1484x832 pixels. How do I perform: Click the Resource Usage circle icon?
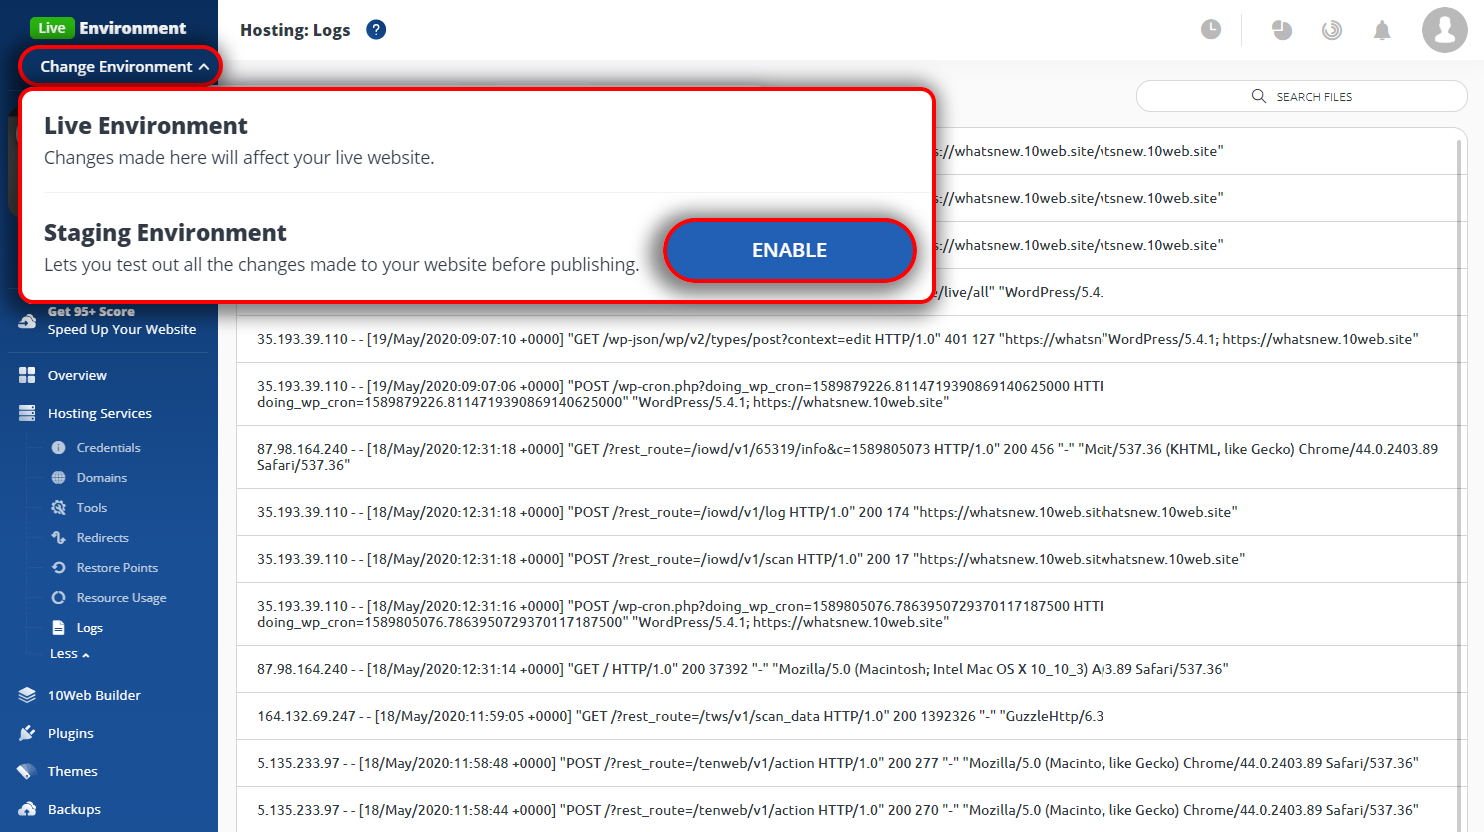(x=58, y=598)
